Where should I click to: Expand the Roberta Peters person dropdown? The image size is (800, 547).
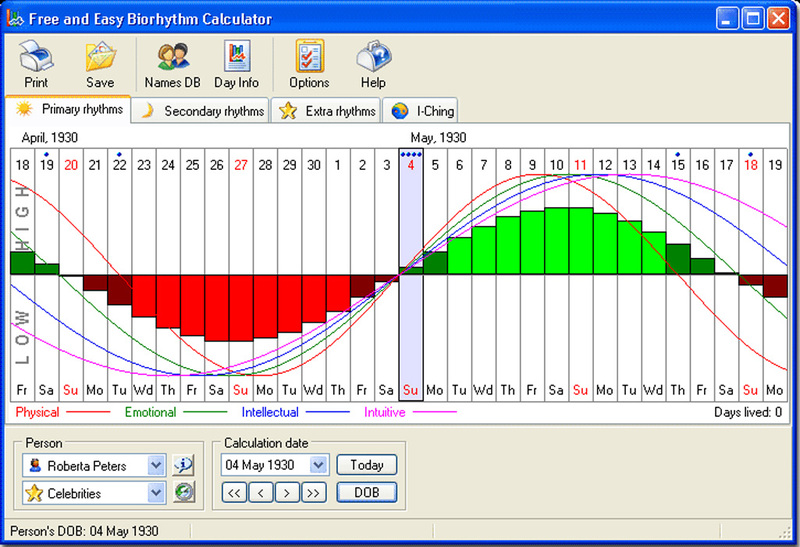(156, 465)
